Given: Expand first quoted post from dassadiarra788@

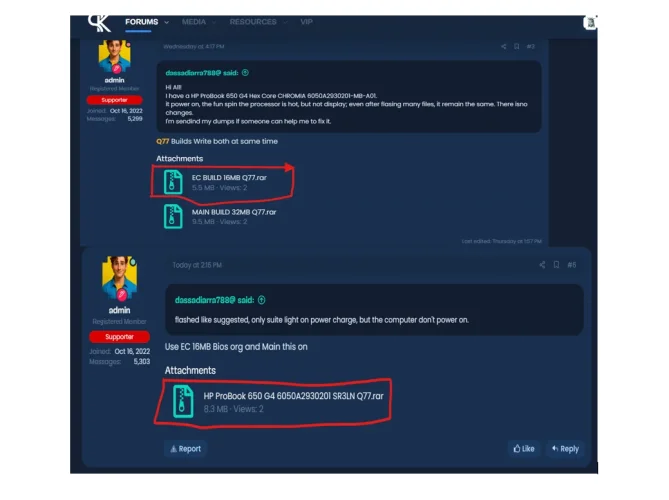Looking at the screenshot, I should (x=245, y=73).
